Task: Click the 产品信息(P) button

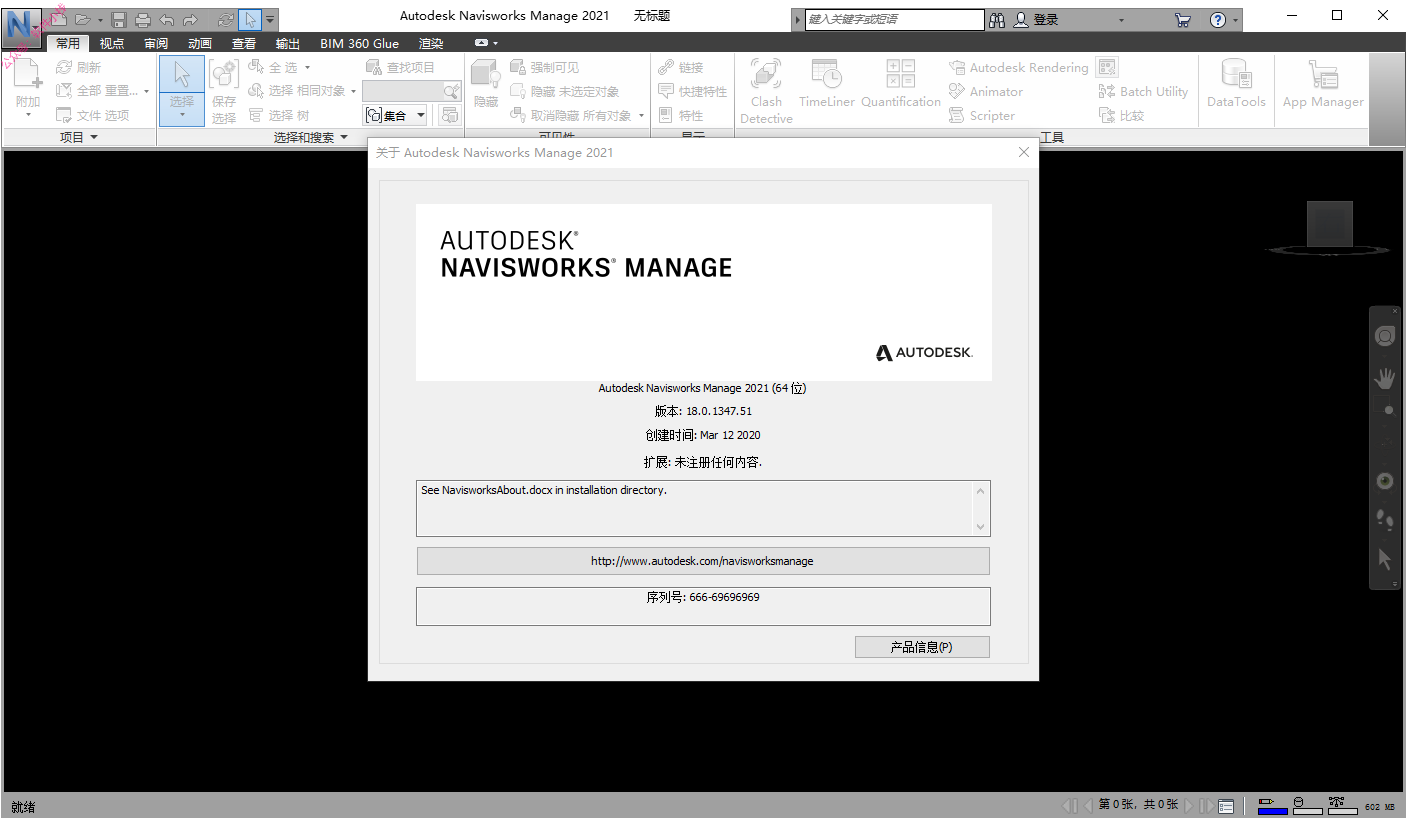Action: (x=922, y=647)
